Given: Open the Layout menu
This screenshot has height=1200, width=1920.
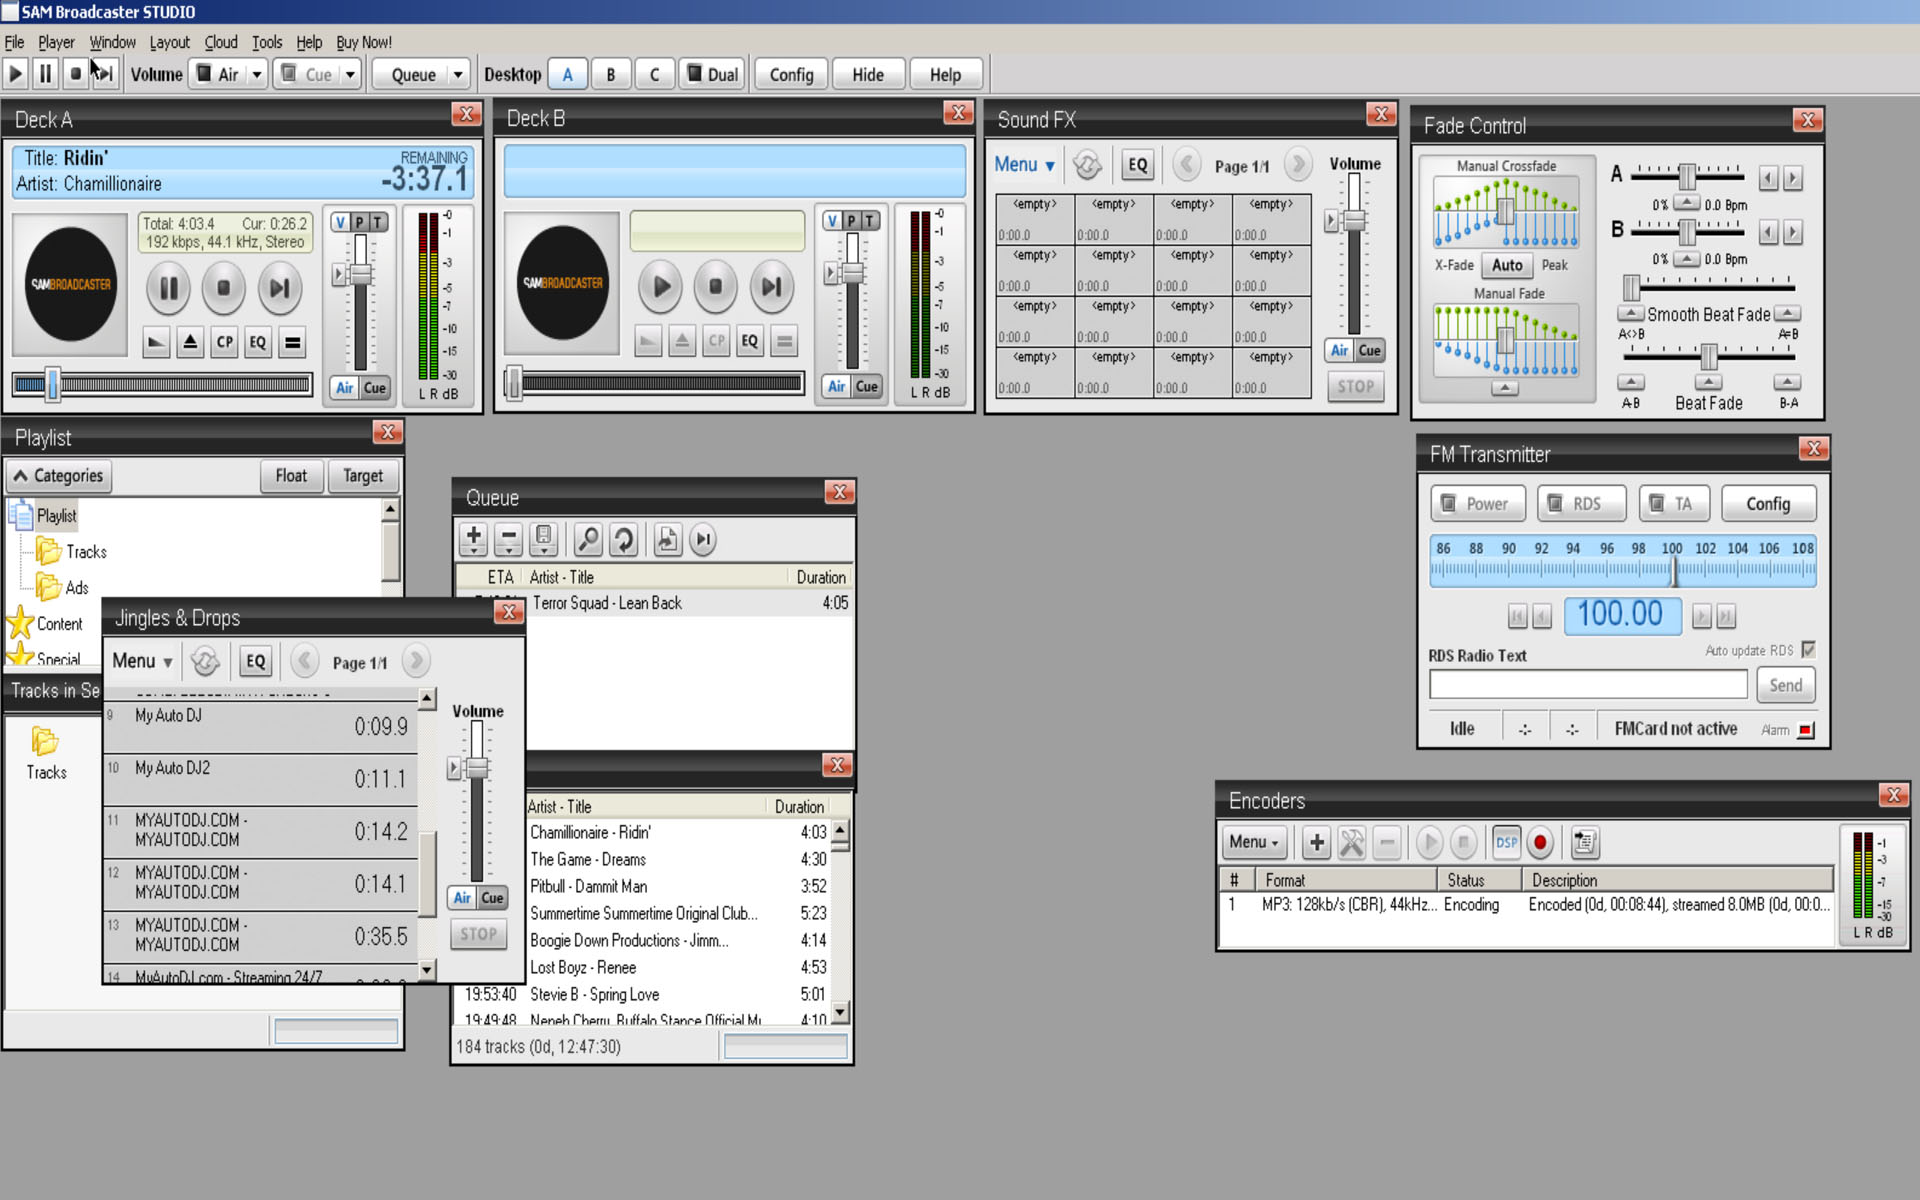Looking at the screenshot, I should (x=169, y=42).
